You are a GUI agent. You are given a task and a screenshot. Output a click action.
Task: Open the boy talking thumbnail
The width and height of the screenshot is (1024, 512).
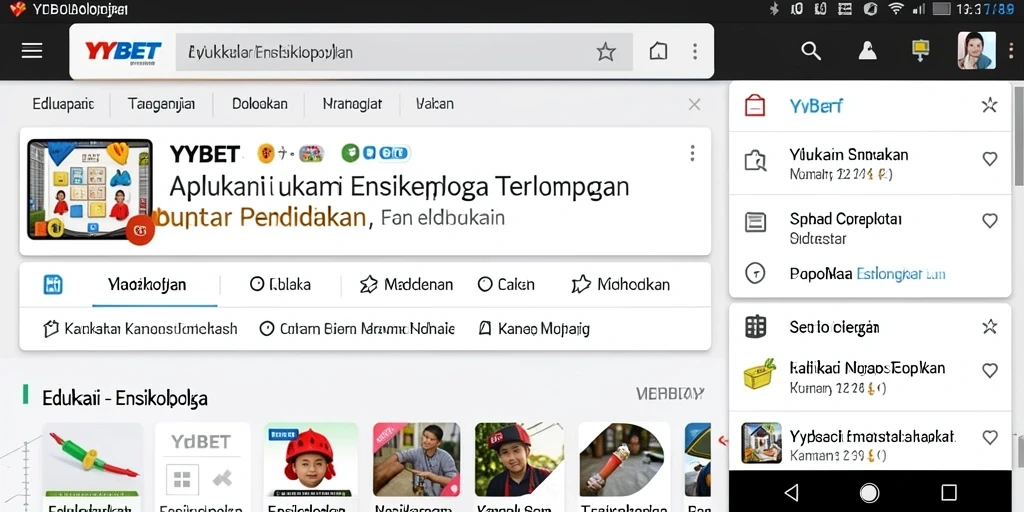(416, 459)
